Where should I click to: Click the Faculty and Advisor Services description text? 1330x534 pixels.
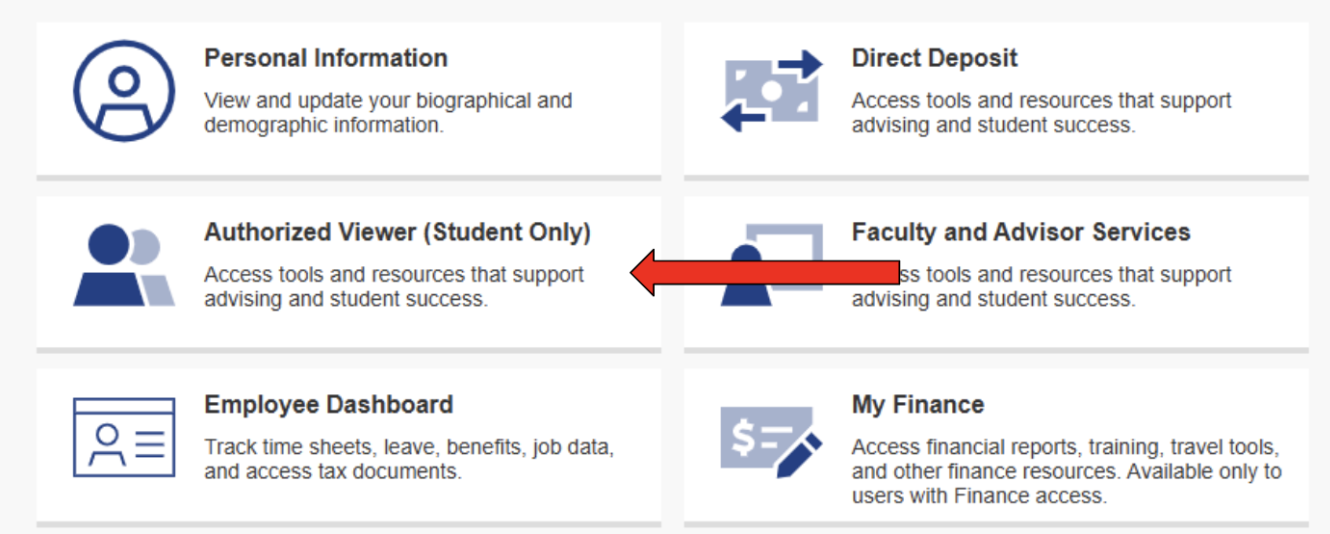tap(1042, 286)
